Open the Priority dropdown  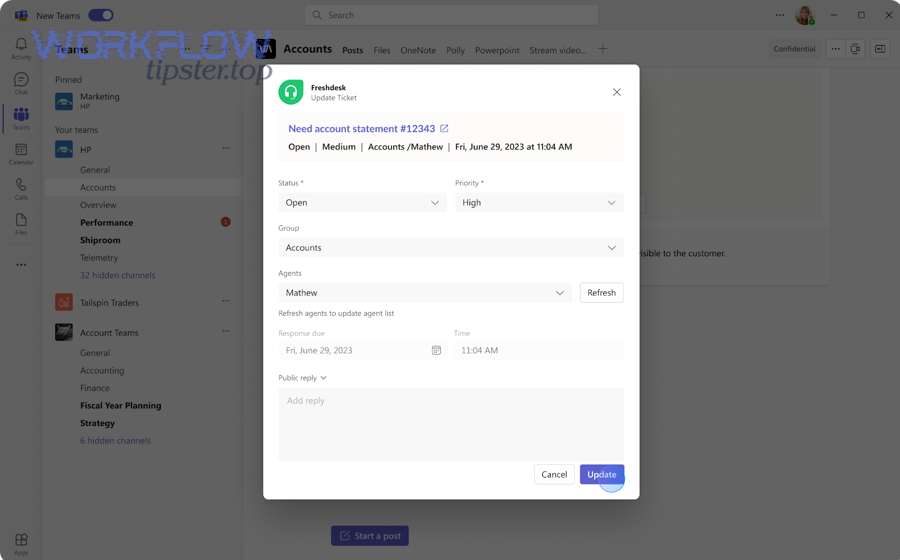point(539,203)
